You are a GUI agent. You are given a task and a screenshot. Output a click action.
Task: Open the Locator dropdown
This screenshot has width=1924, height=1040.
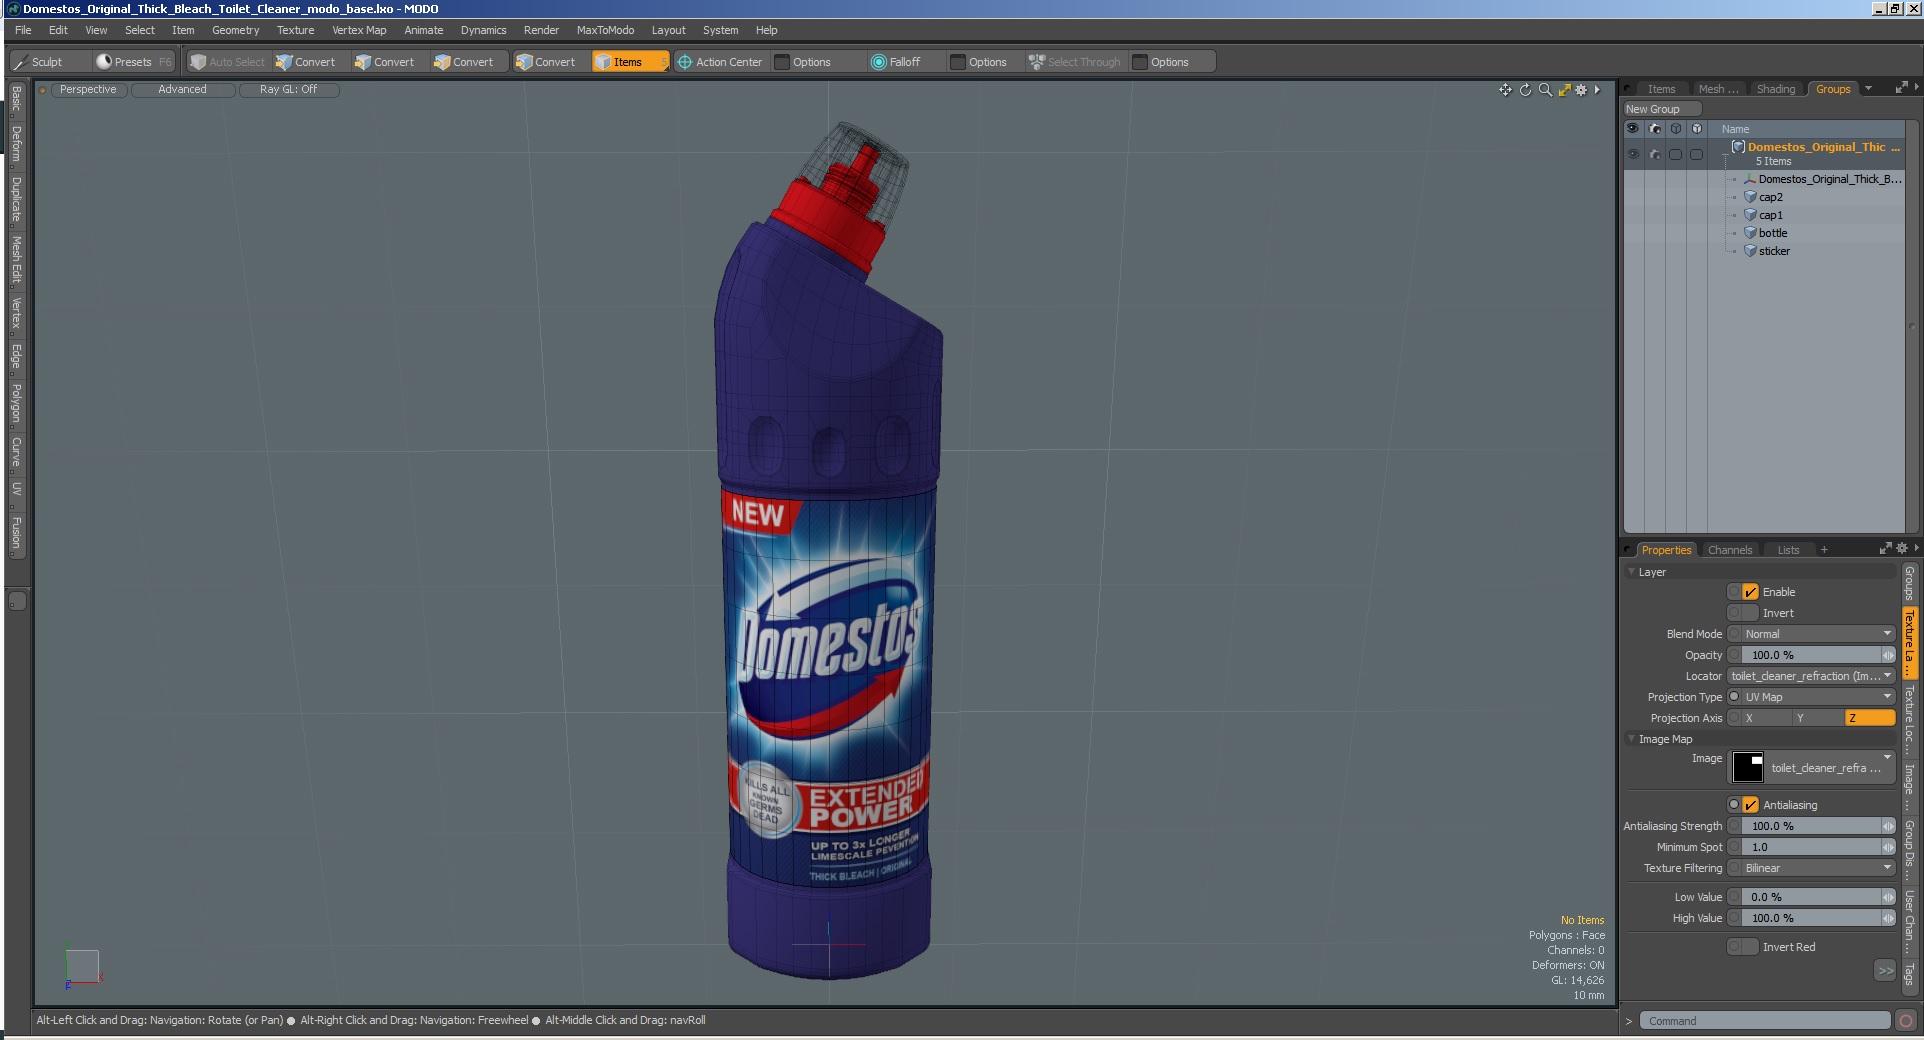[1811, 676]
